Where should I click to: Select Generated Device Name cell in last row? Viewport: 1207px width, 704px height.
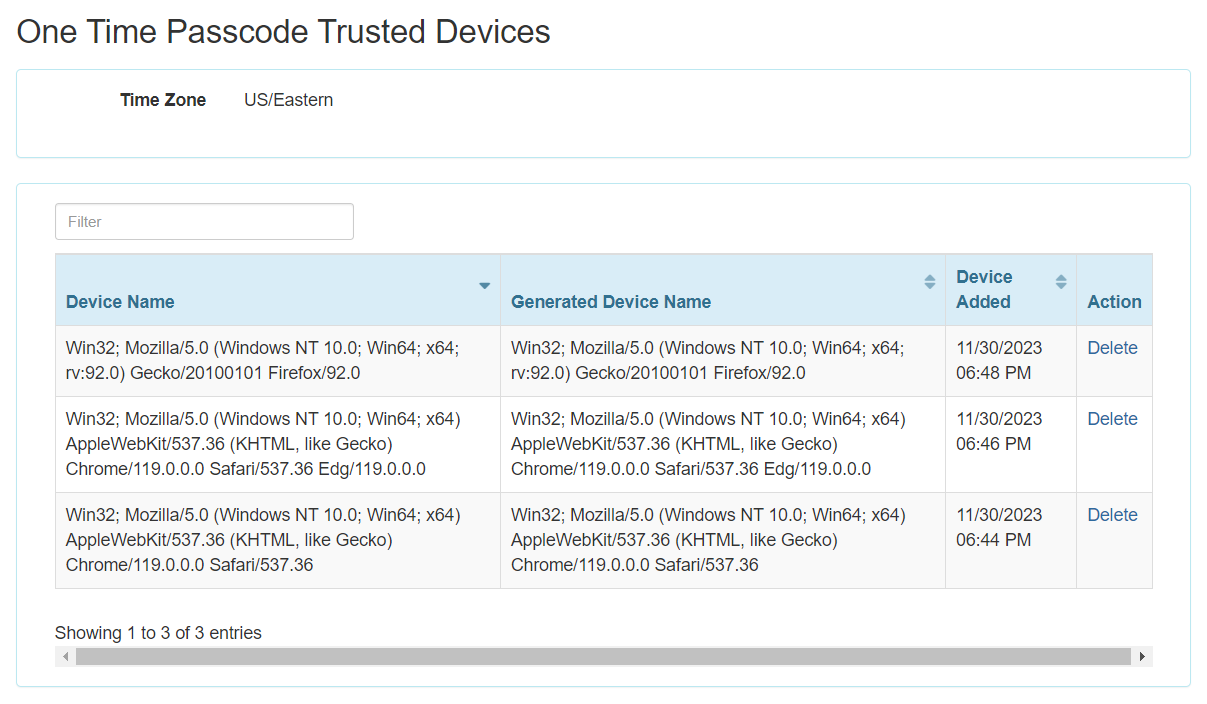click(723, 541)
